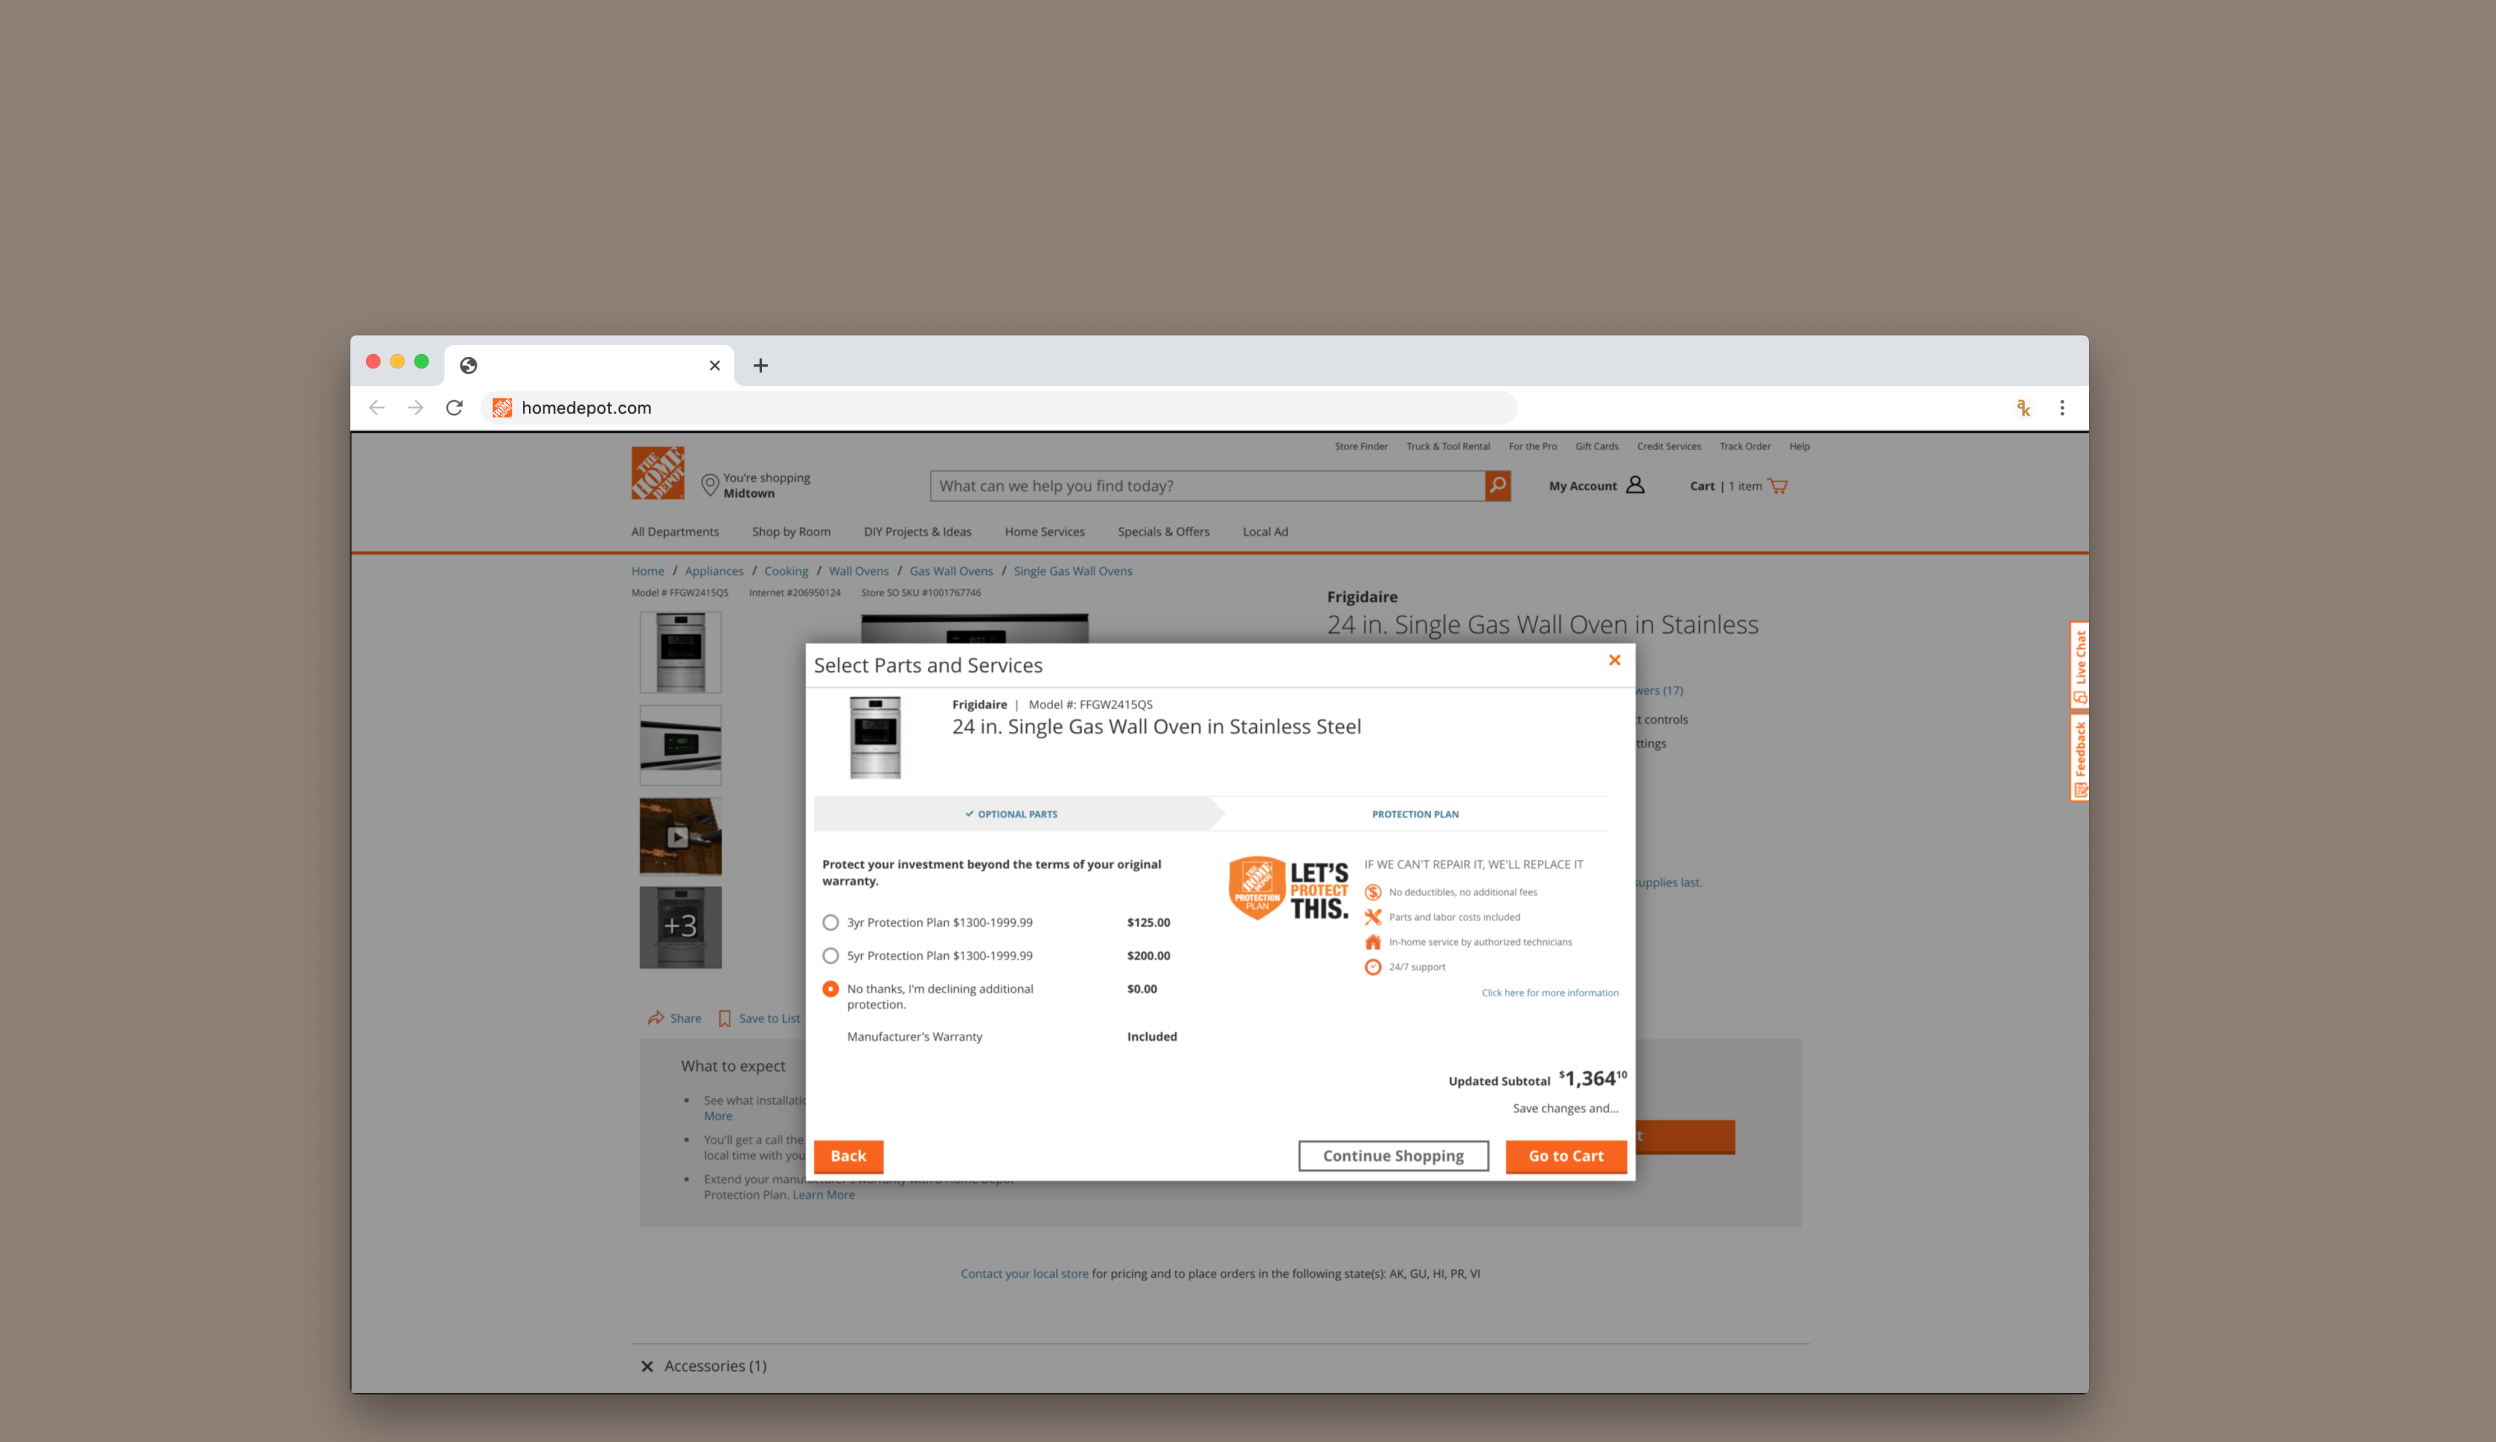Open Home Services menu

point(1045,532)
